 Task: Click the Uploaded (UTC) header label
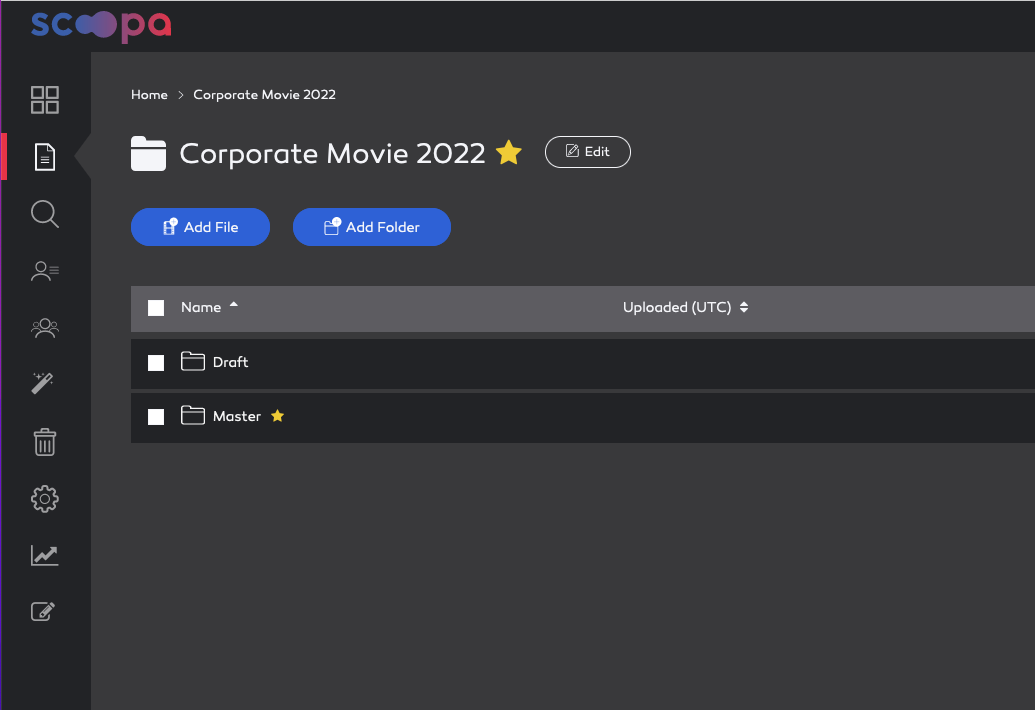677,307
